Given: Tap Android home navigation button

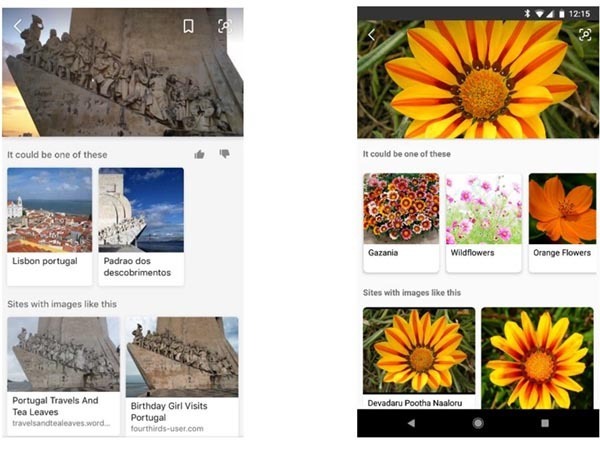Looking at the screenshot, I should tap(478, 423).
